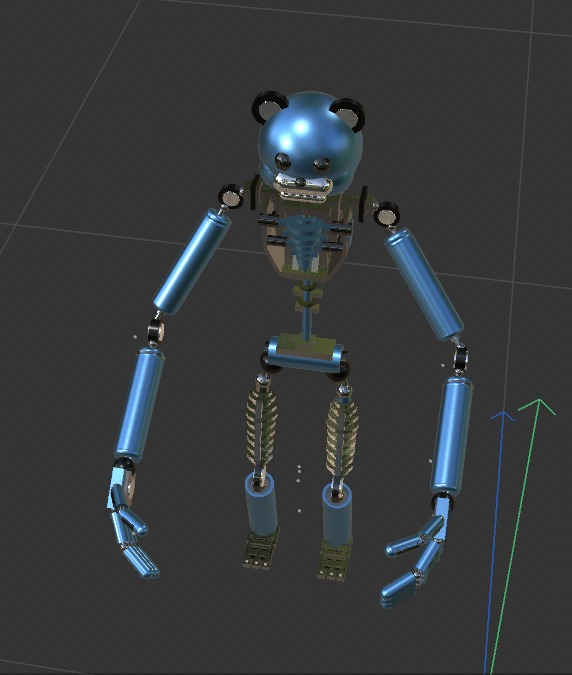Click the chrome jaw with teeth
Screen dimensions: 572x675
click(304, 188)
